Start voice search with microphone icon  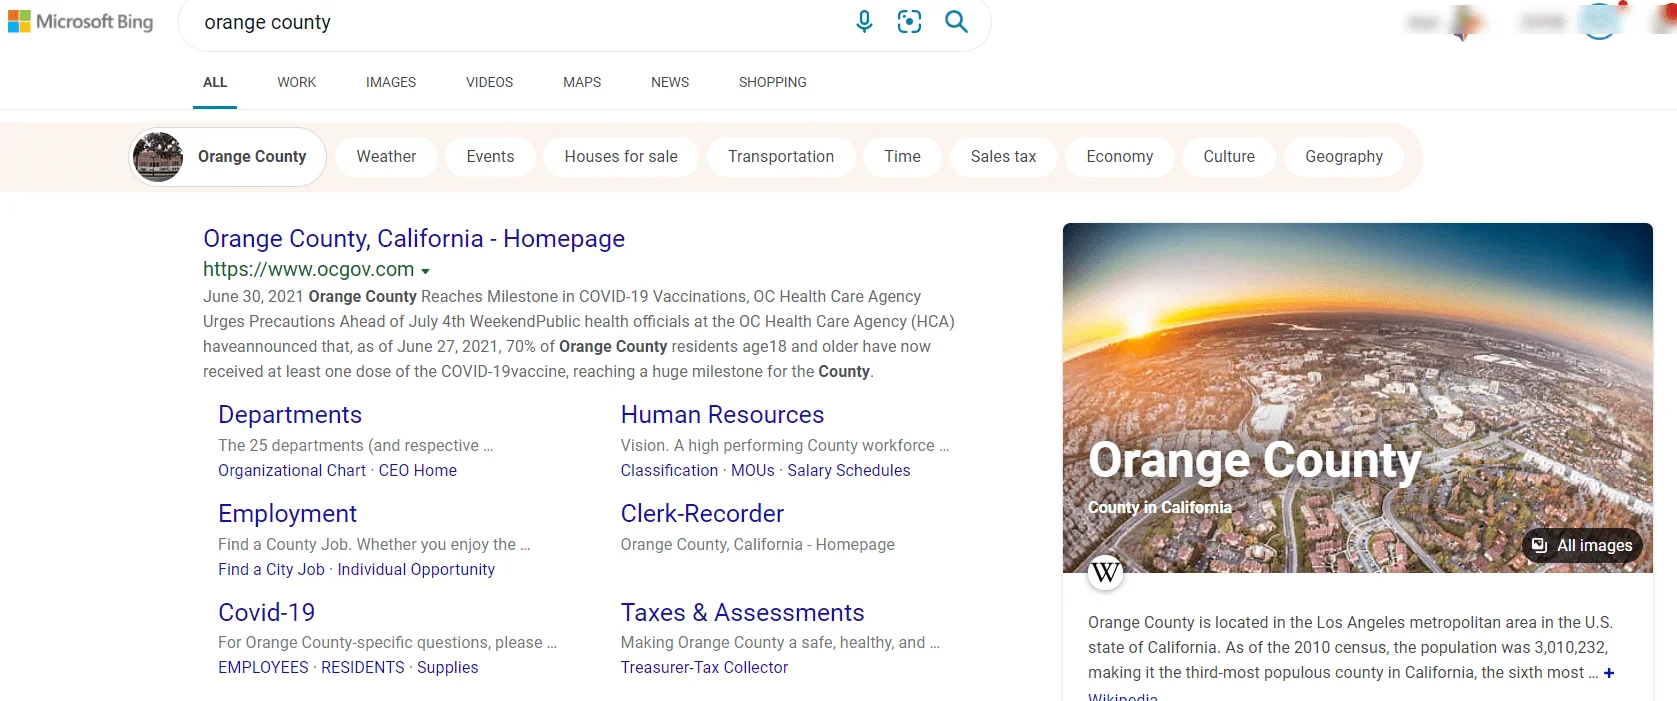[865, 22]
